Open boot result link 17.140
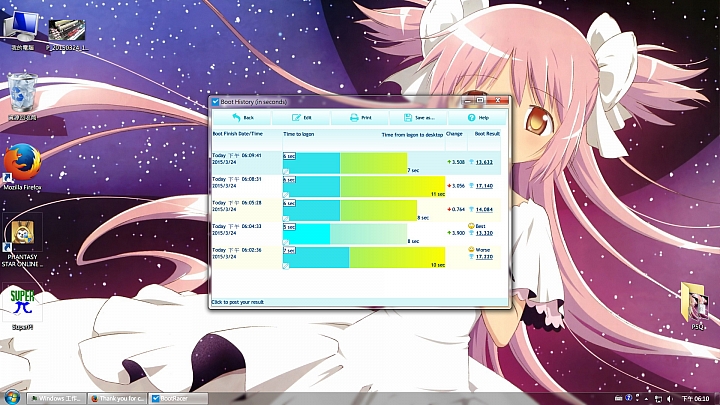The height and width of the screenshot is (405, 720). click(484, 186)
